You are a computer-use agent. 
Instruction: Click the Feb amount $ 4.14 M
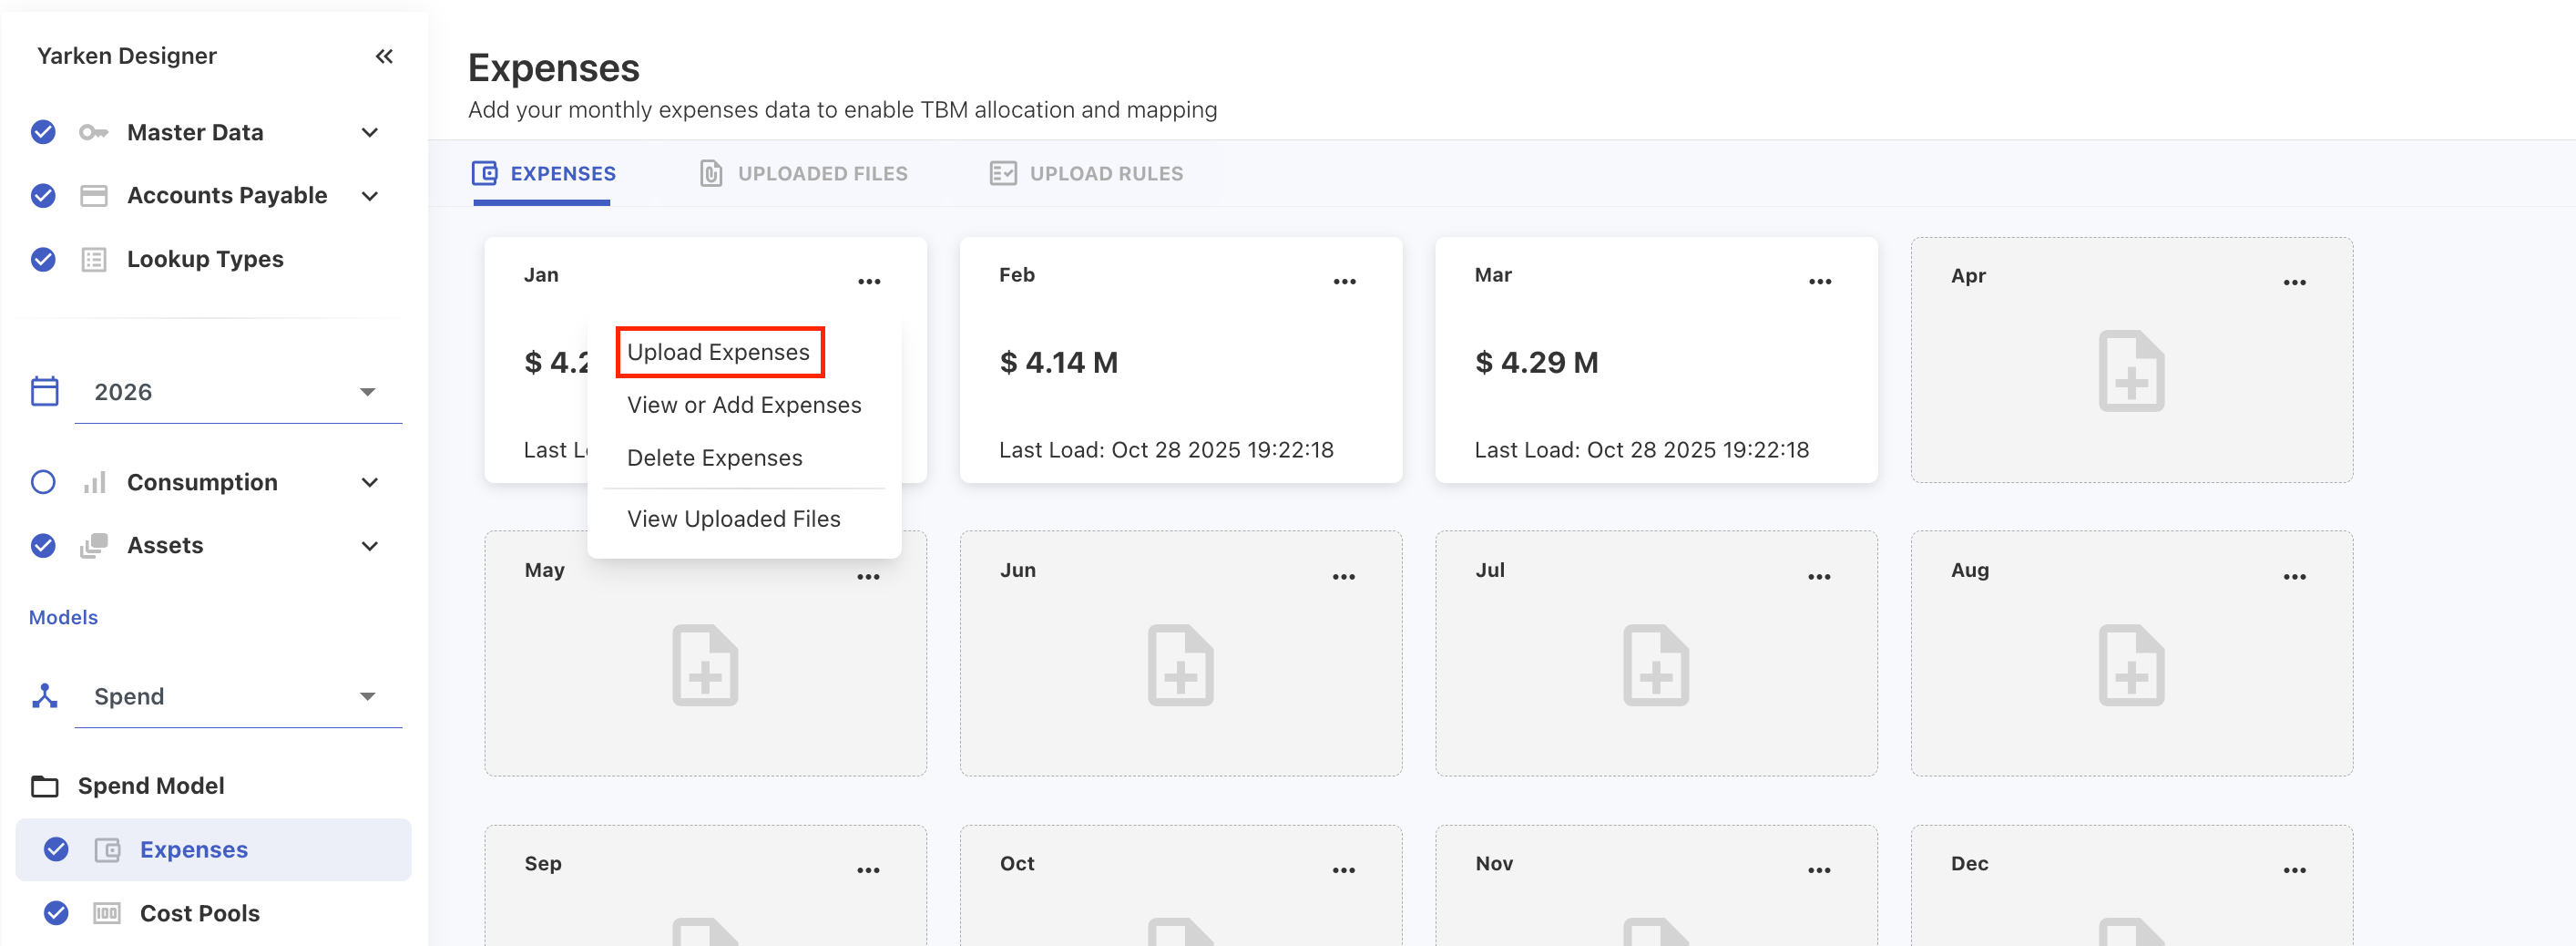[1059, 362]
